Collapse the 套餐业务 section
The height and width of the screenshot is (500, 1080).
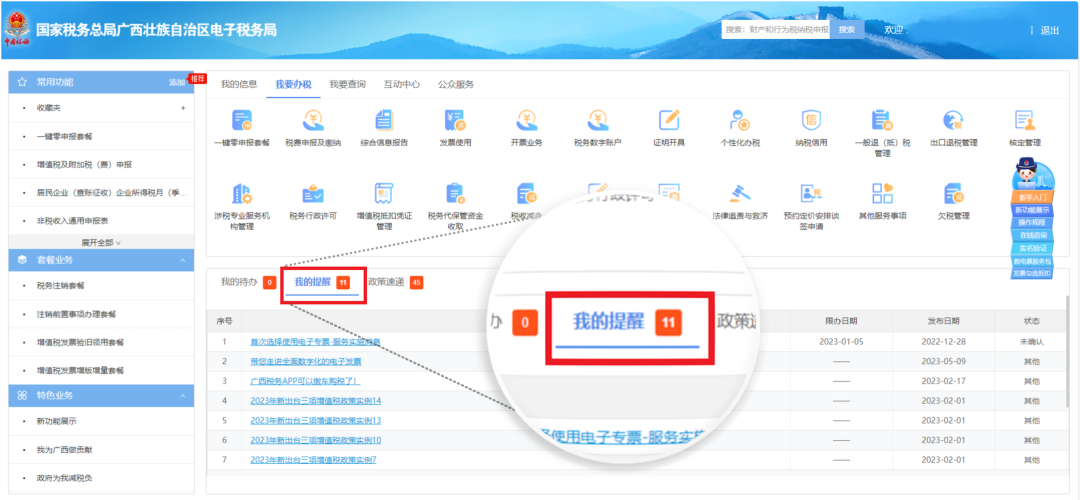(x=182, y=260)
